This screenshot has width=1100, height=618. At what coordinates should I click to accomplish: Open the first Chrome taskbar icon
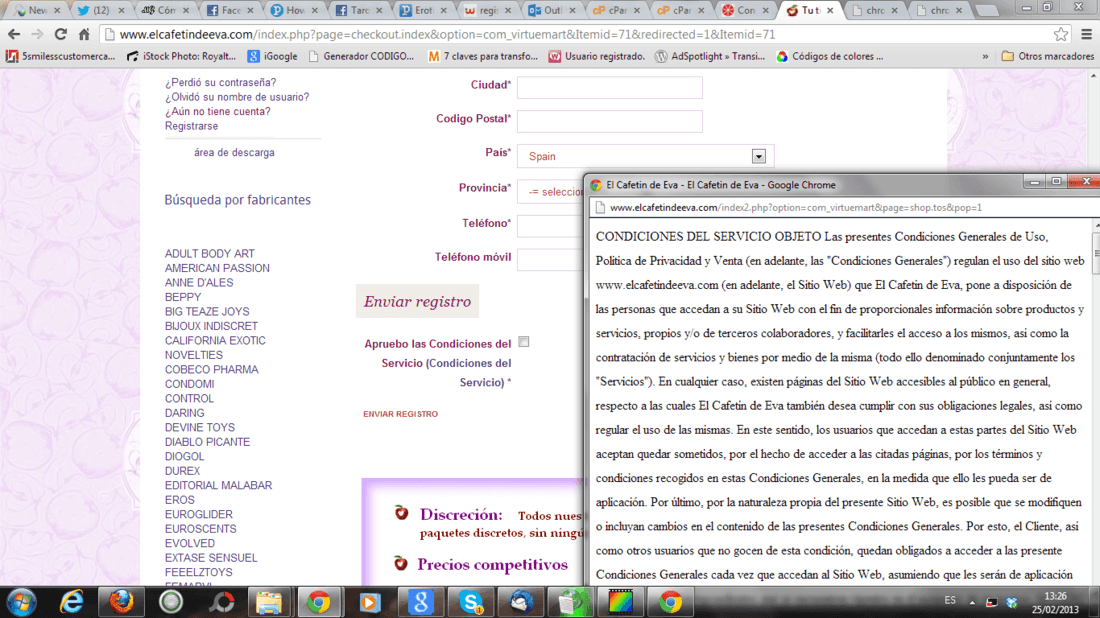click(x=319, y=602)
